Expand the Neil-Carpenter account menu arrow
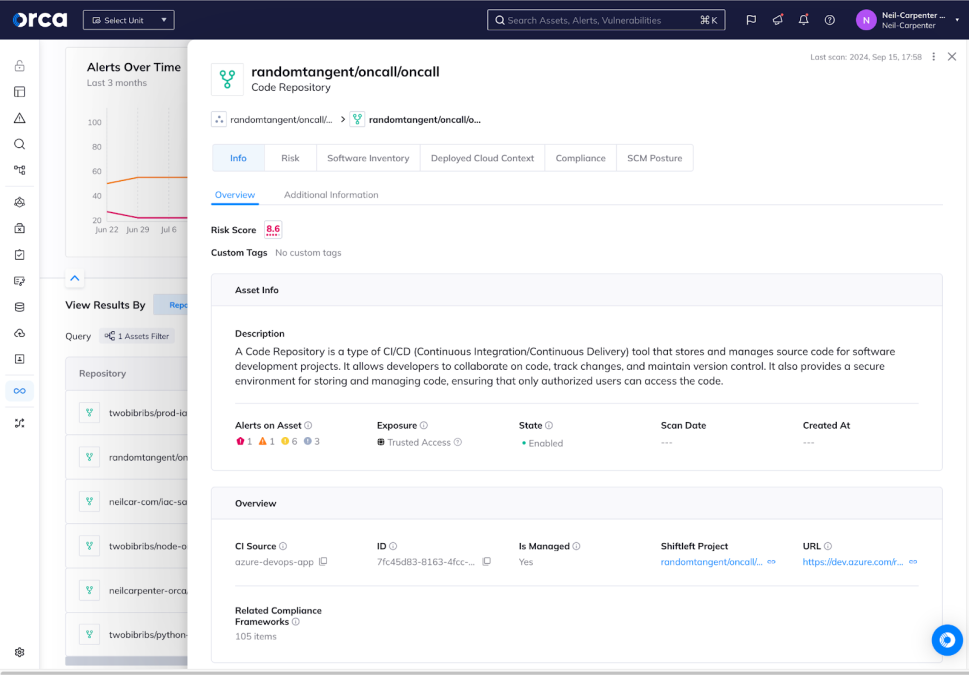 point(957,20)
